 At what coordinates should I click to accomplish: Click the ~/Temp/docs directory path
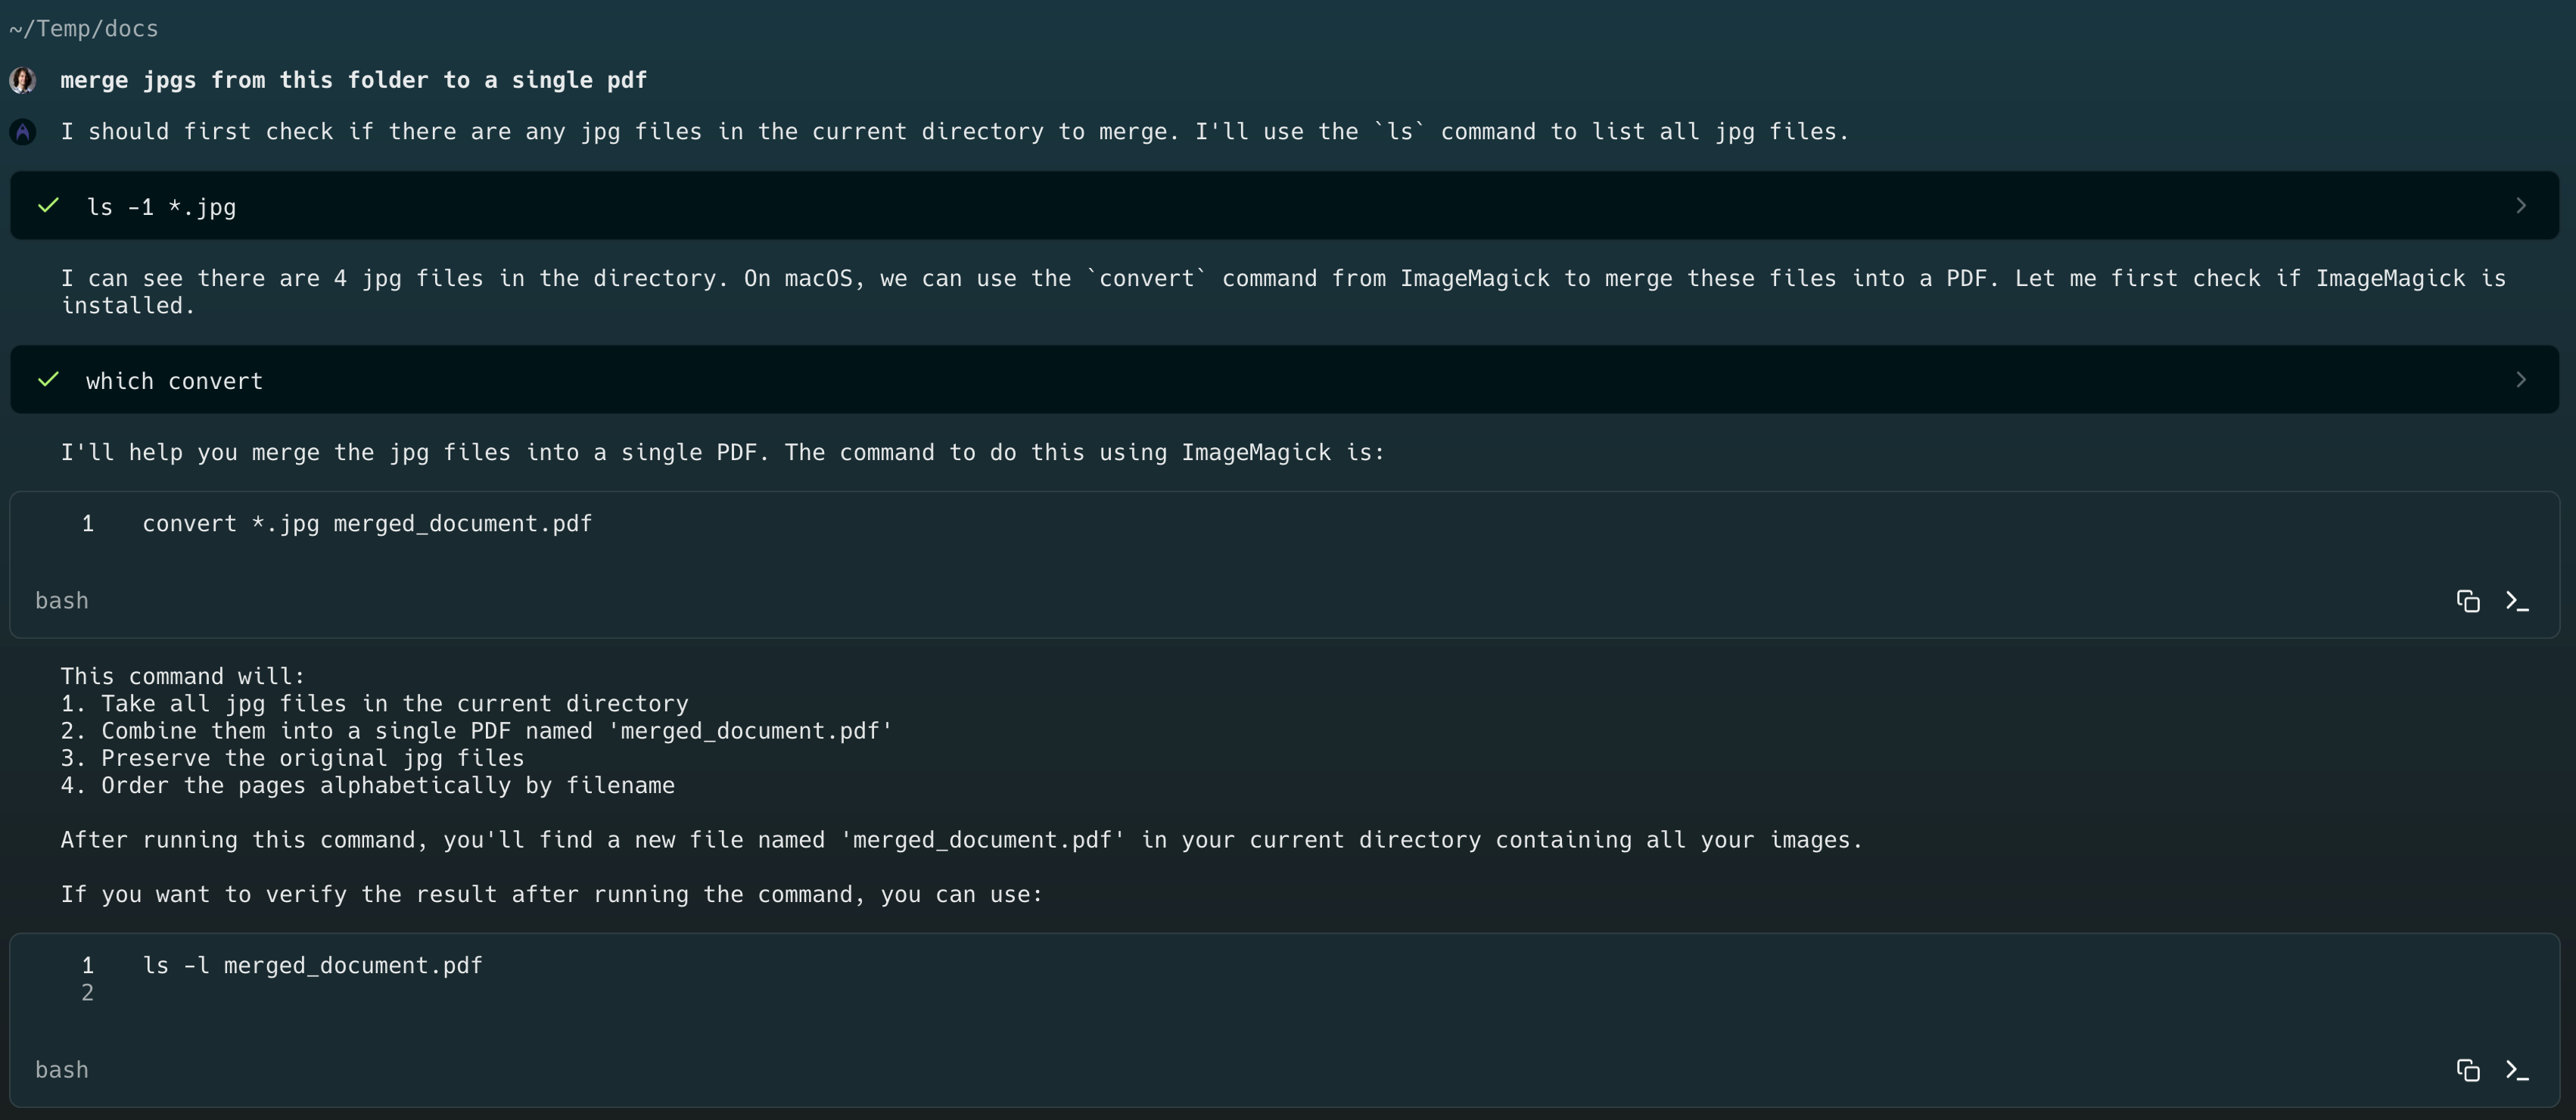click(84, 29)
